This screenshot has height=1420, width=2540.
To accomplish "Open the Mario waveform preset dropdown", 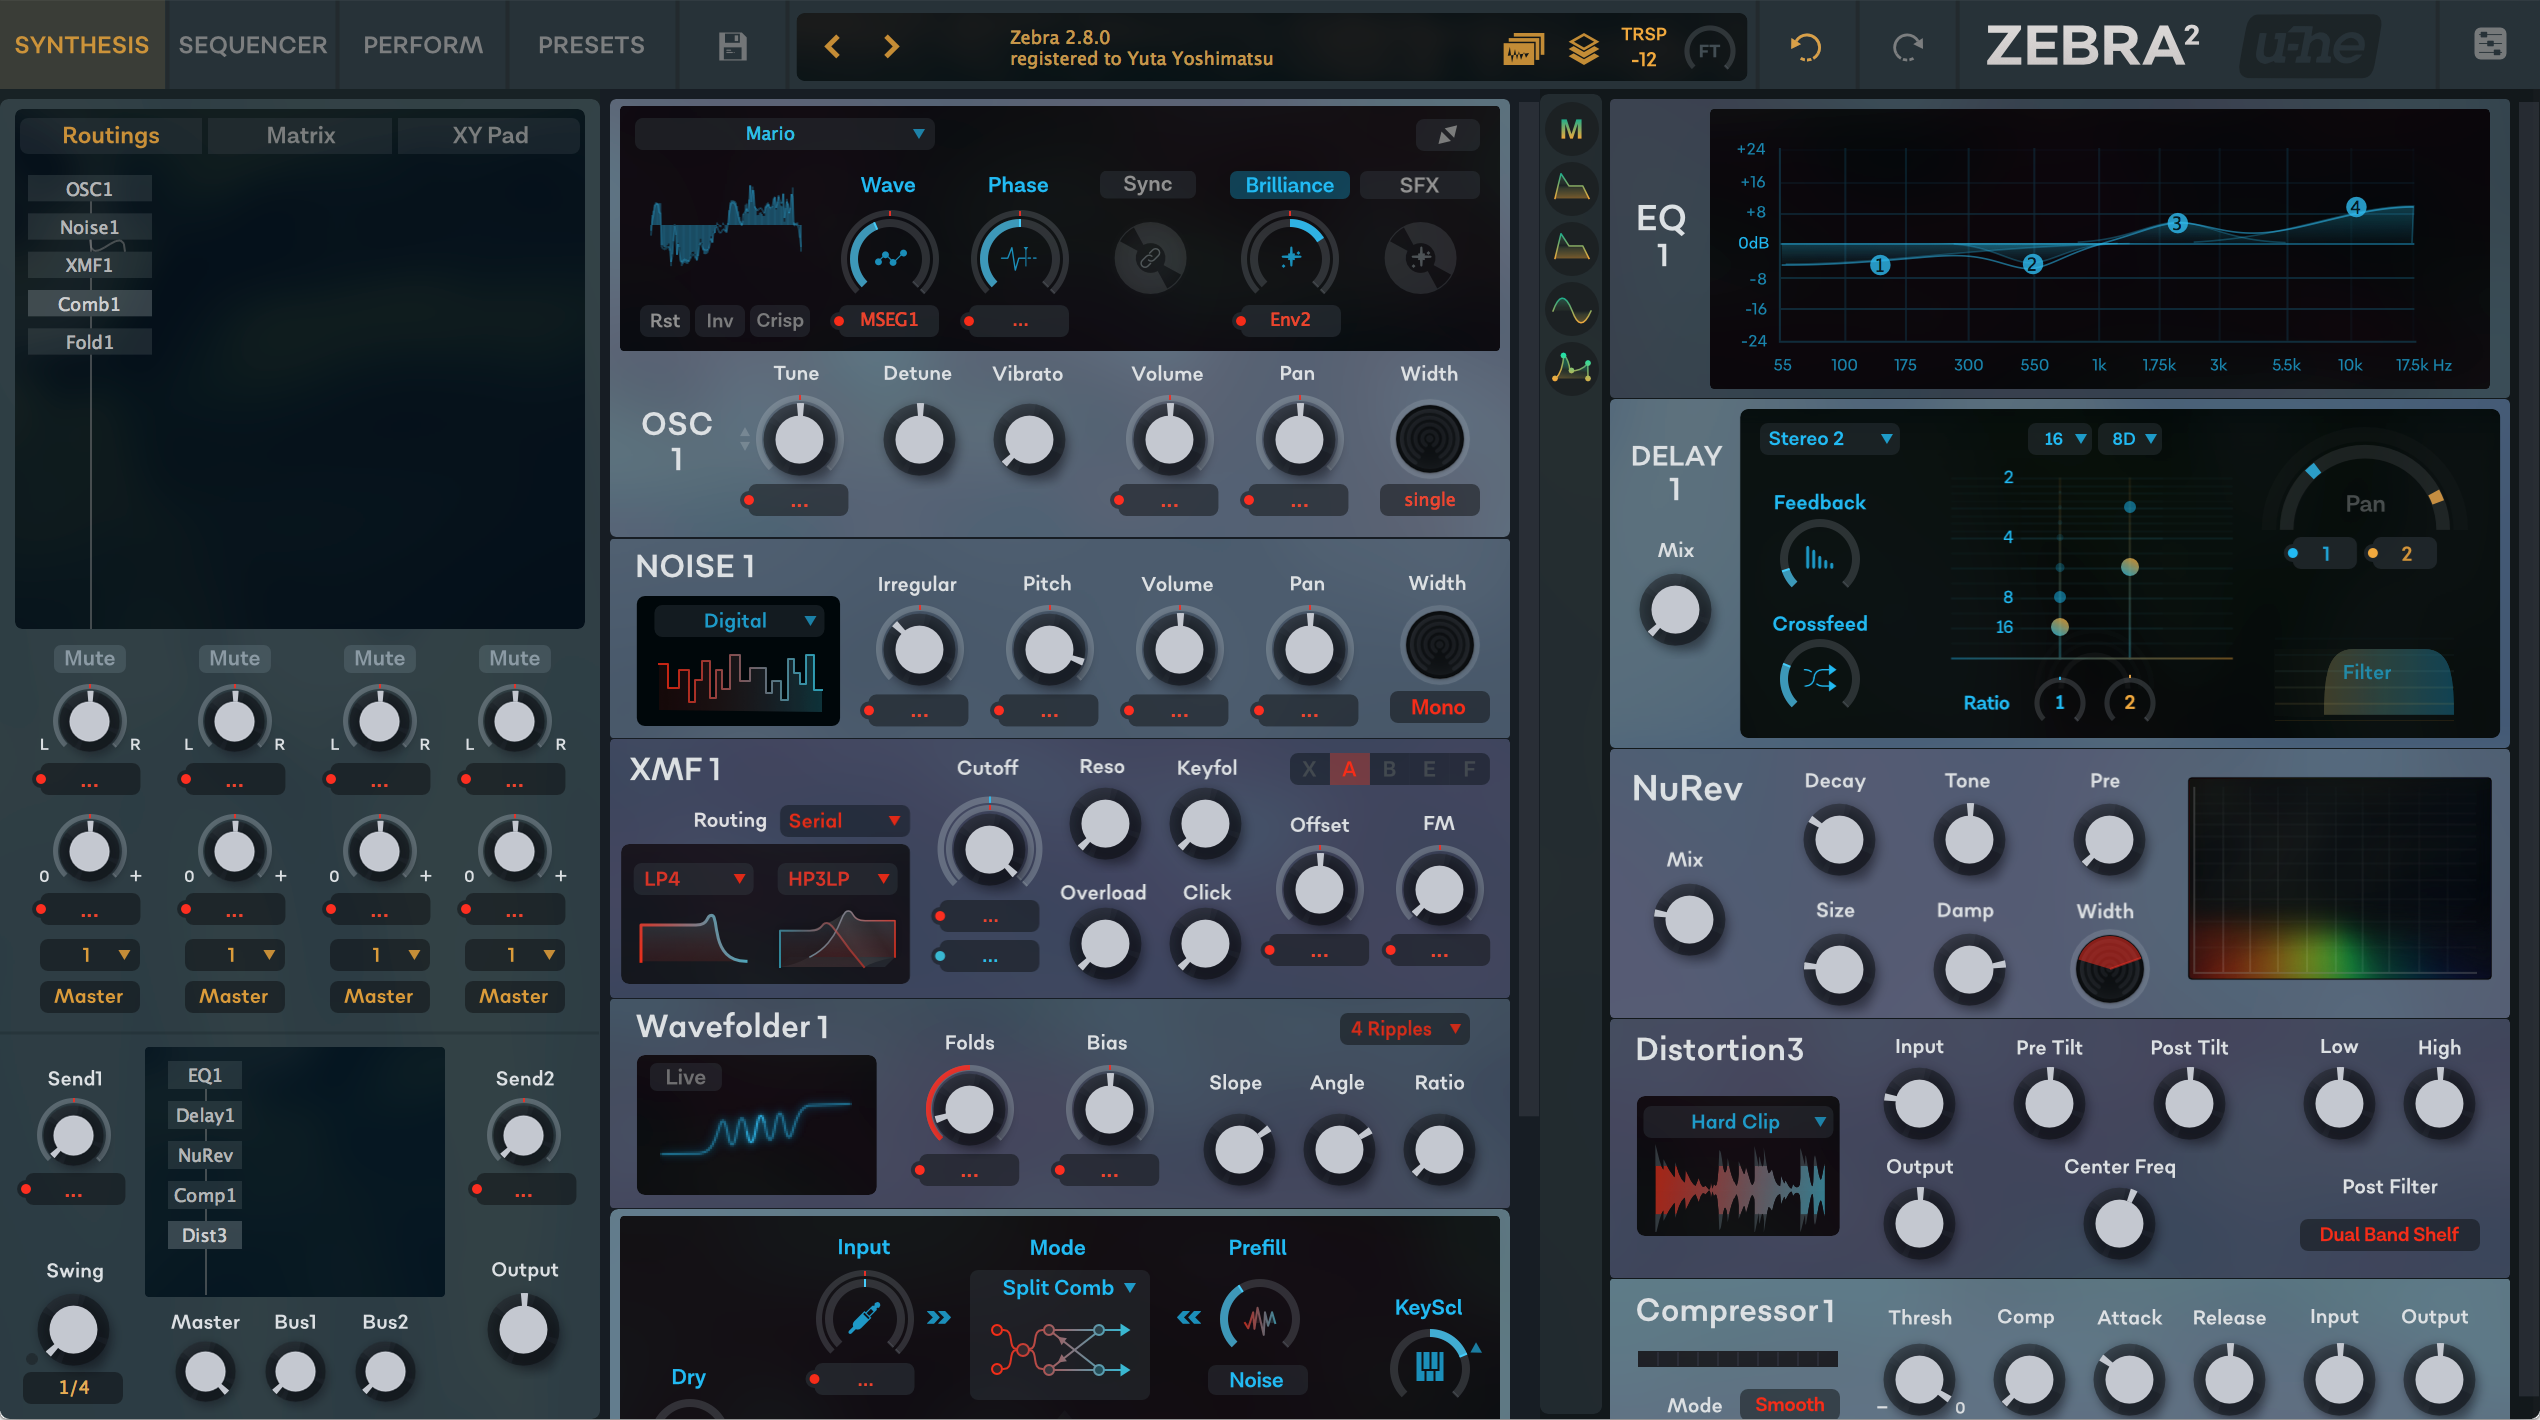I will 785,133.
